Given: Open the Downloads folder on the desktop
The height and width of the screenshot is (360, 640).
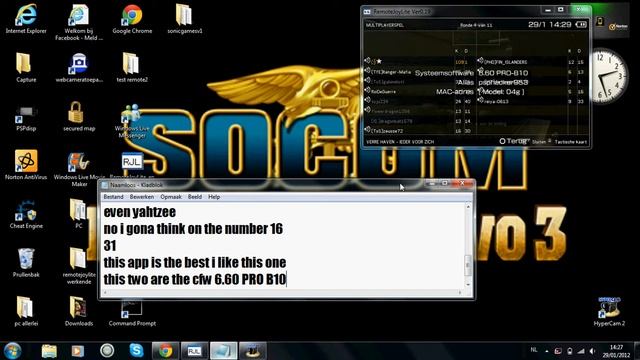Looking at the screenshot, I should coord(78,311).
